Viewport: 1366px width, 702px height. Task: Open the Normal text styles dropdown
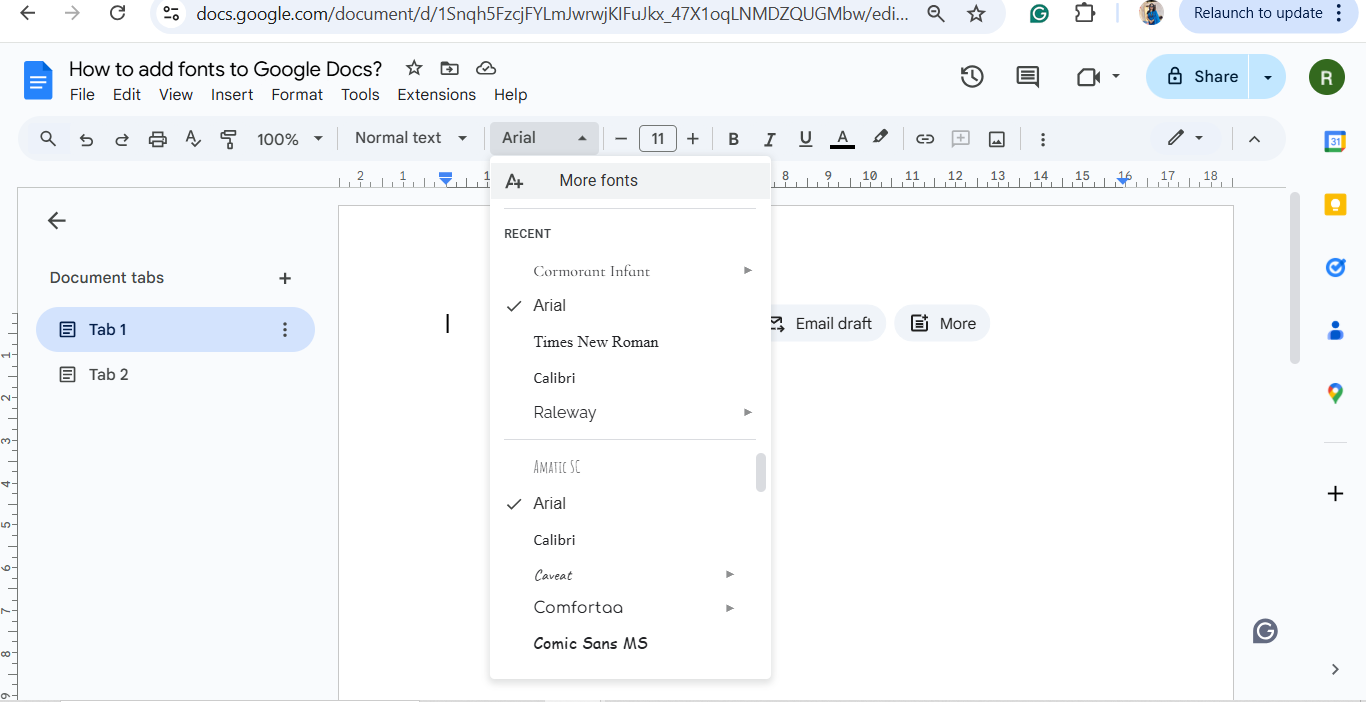point(411,138)
